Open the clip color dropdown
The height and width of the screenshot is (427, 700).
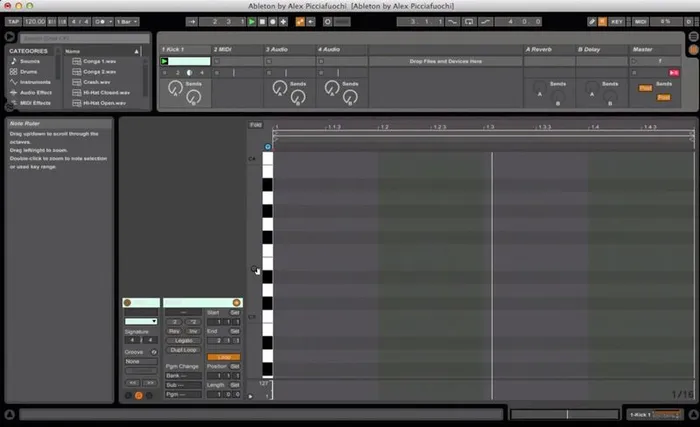[141, 321]
